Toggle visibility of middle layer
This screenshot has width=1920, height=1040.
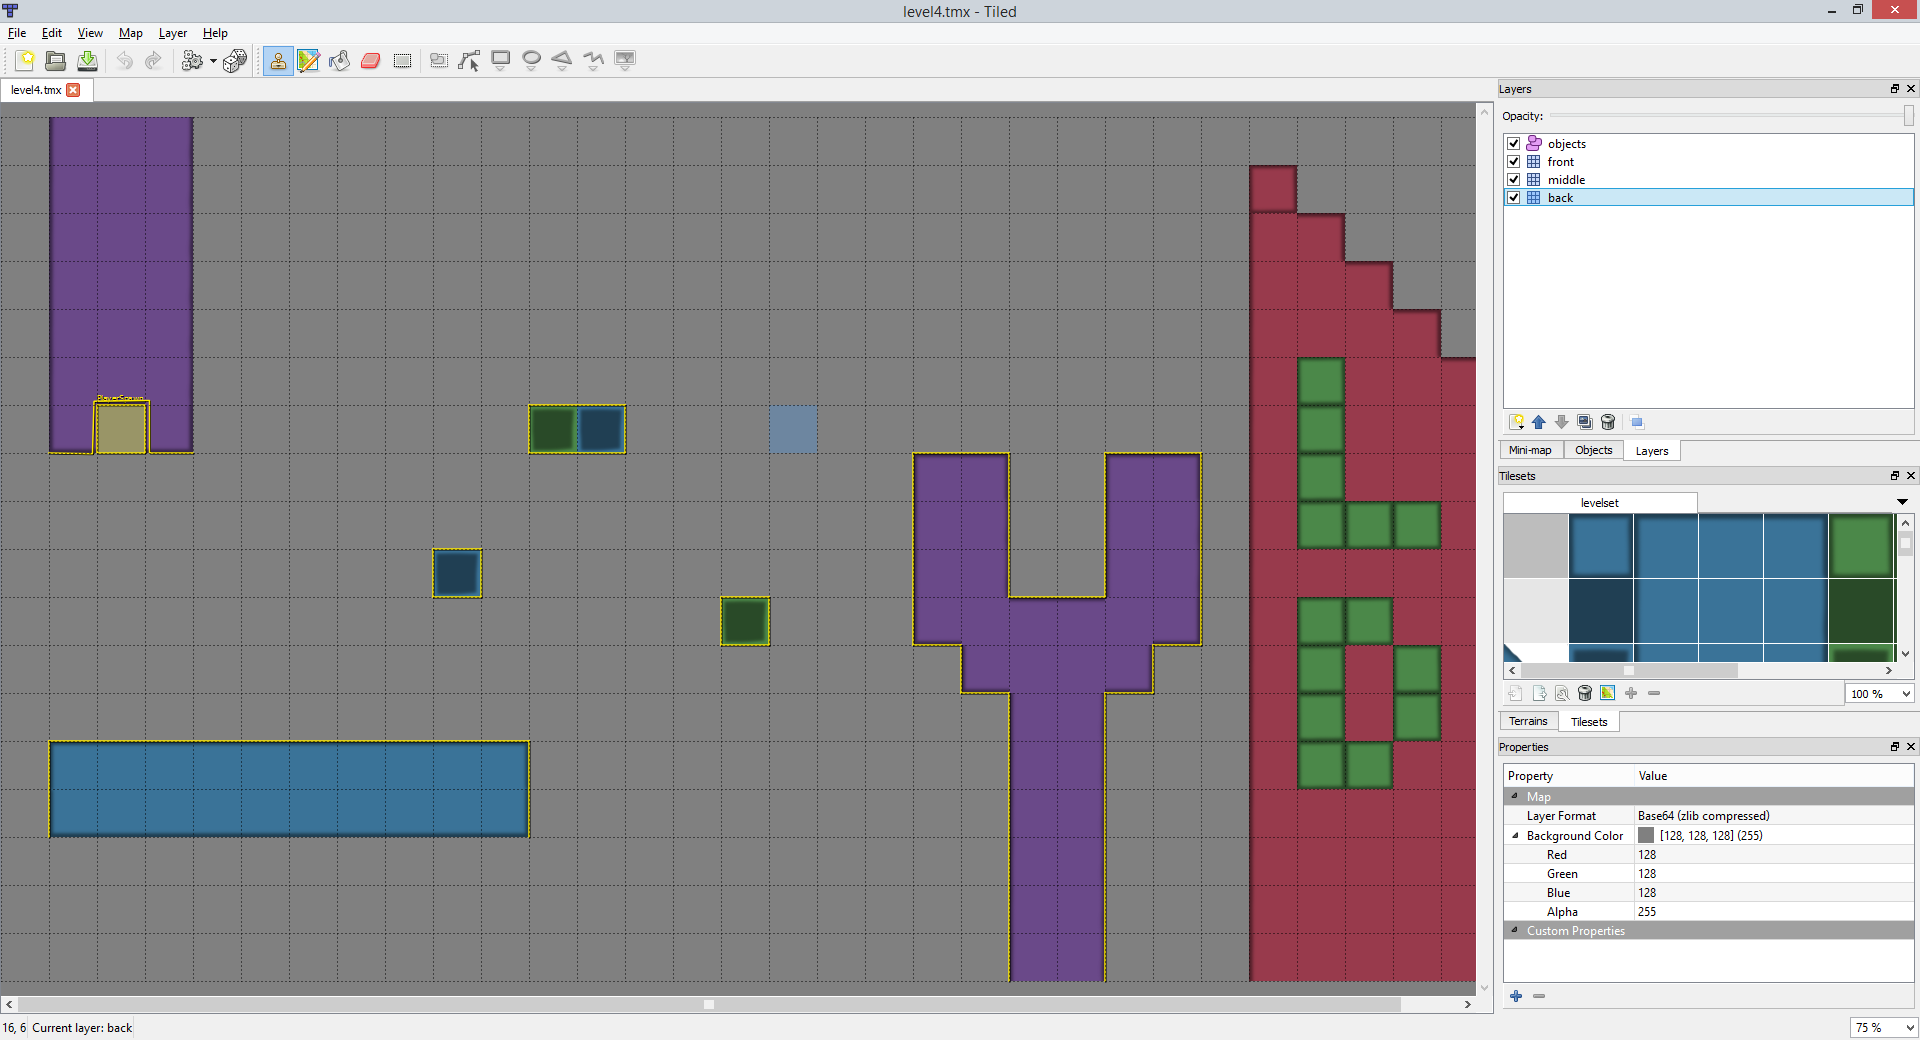[x=1514, y=180]
